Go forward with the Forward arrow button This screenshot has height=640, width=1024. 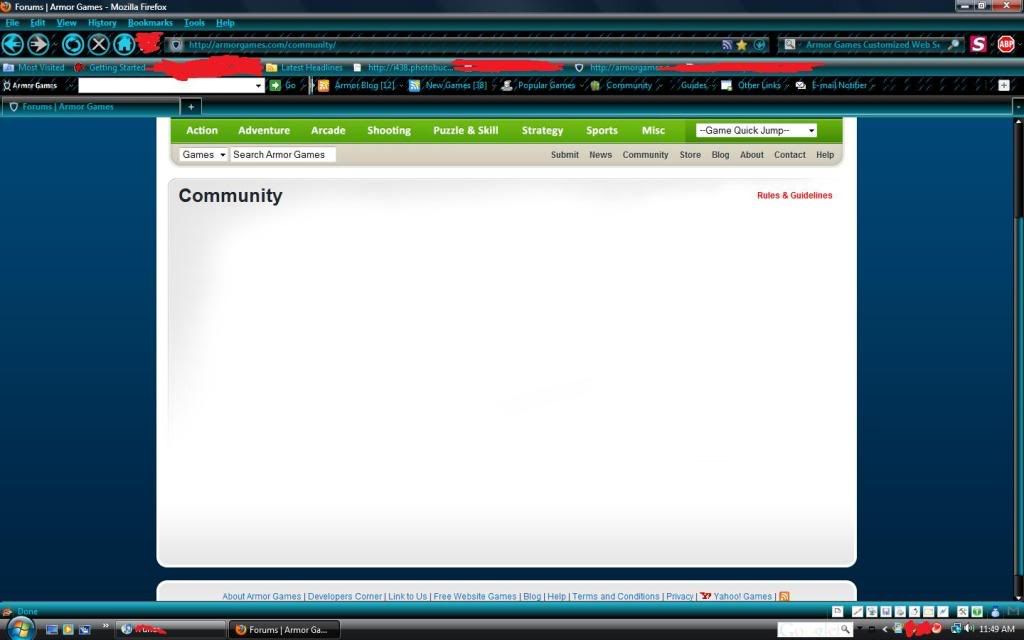tap(39, 44)
